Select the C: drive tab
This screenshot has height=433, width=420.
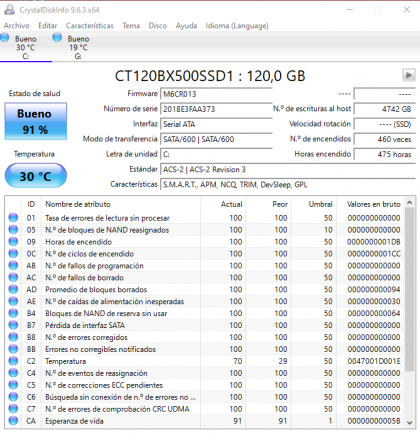pyautogui.click(x=26, y=47)
